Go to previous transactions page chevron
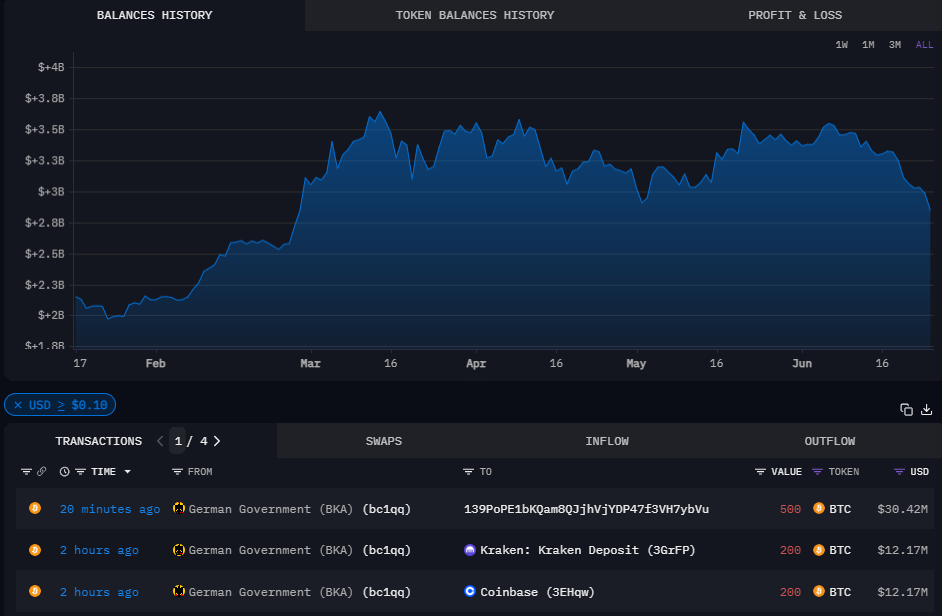The image size is (942, 616). (x=160, y=441)
